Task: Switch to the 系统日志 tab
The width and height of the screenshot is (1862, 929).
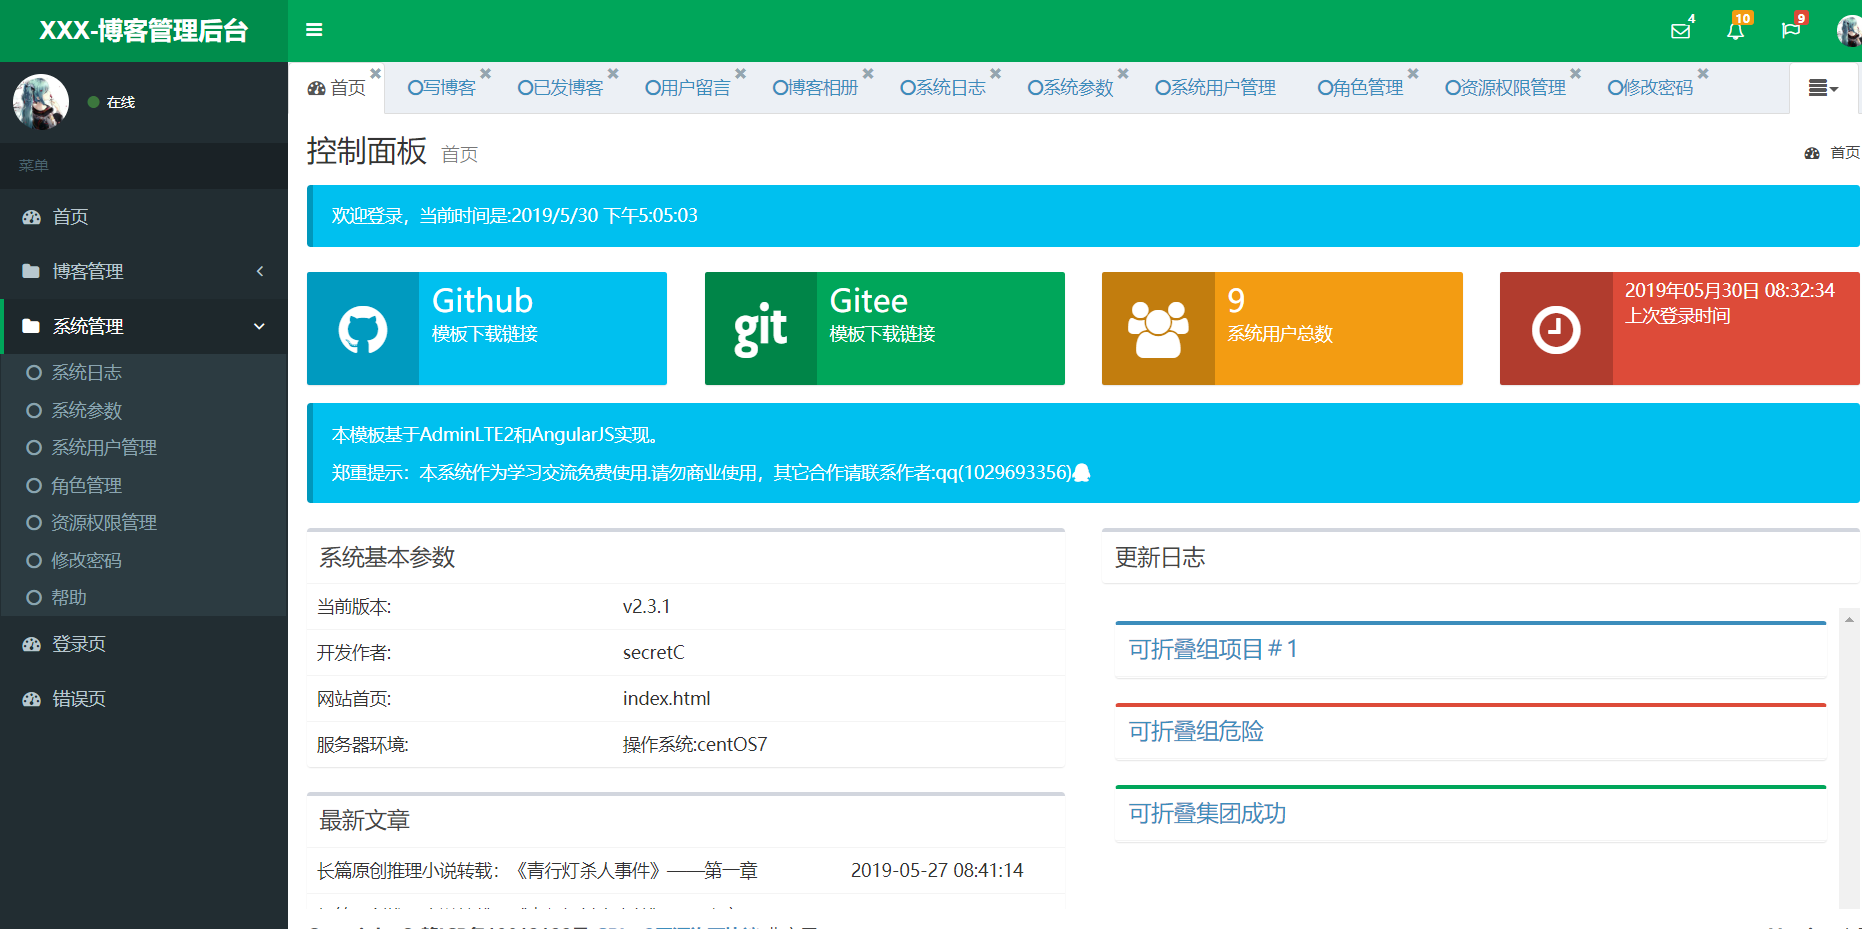Action: (x=943, y=88)
